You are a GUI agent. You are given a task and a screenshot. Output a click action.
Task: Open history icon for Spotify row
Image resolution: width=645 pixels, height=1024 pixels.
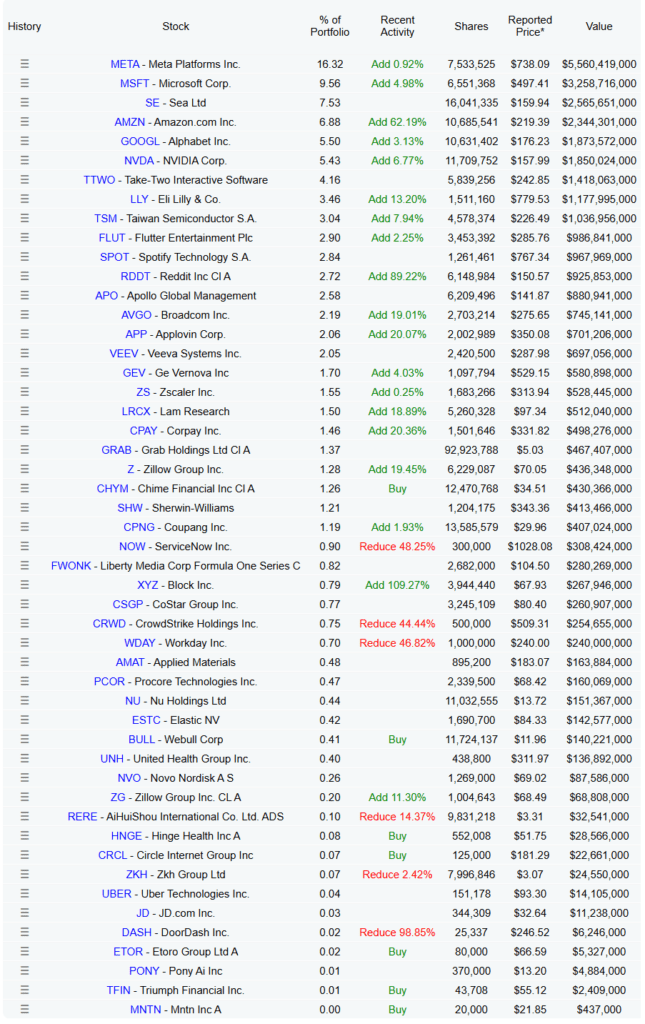pyautogui.click(x=25, y=257)
